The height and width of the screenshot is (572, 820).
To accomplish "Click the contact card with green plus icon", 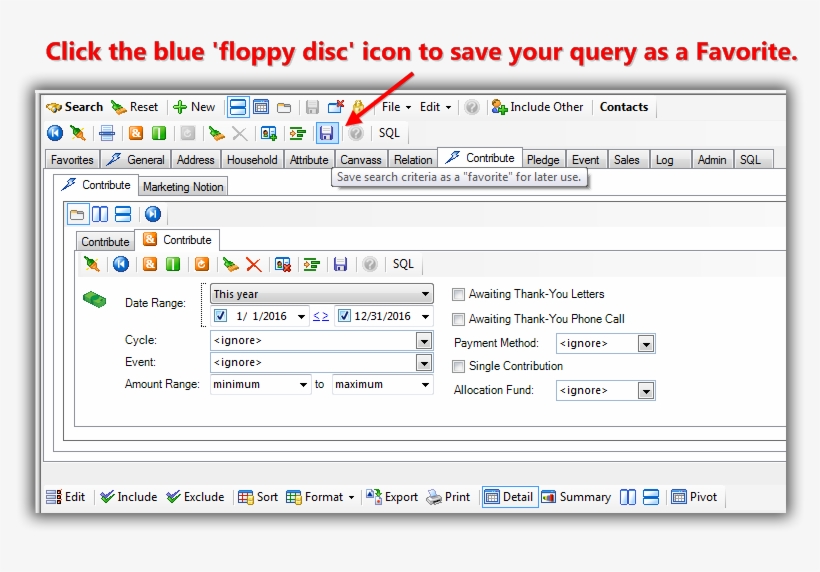I will click(x=269, y=133).
